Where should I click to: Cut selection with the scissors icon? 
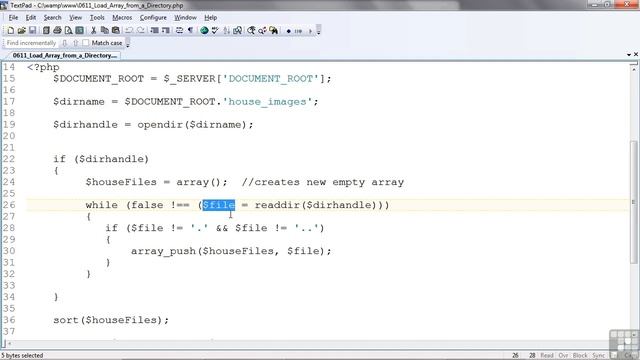pyautogui.click(x=93, y=31)
